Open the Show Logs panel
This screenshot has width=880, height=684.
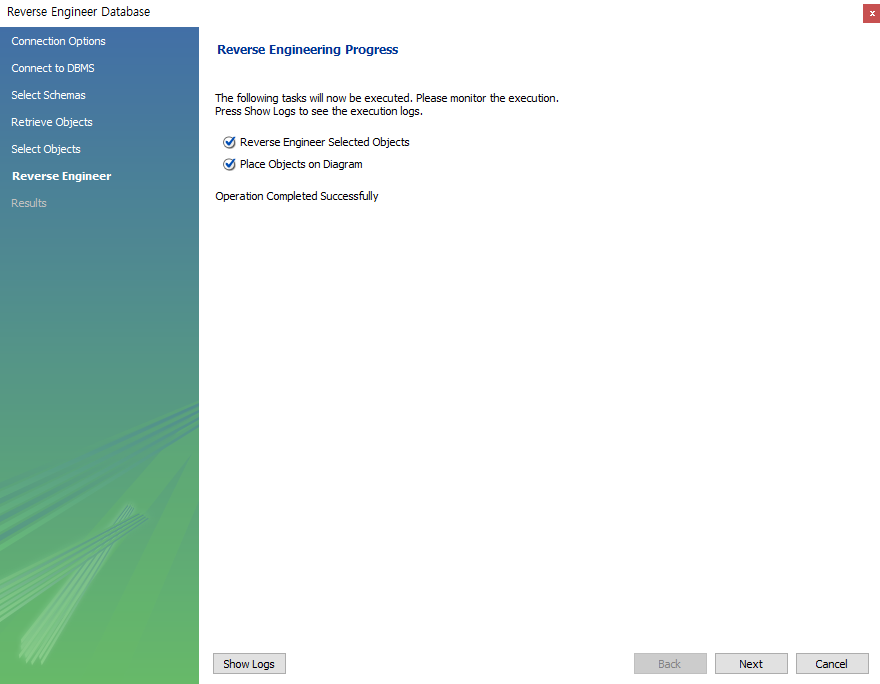point(249,664)
